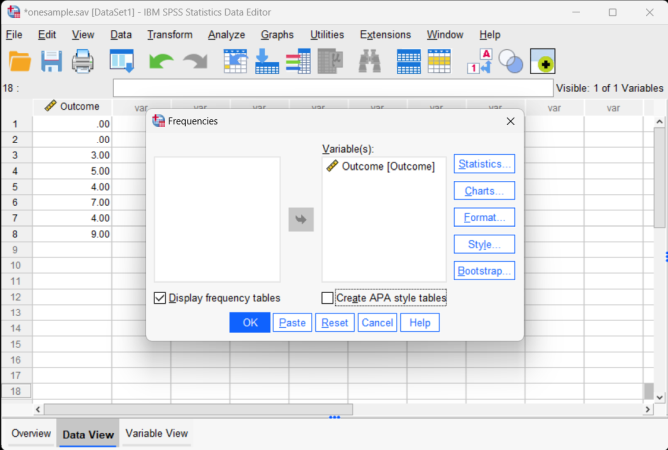Open the Help menu
The height and width of the screenshot is (450, 668).
tap(490, 35)
